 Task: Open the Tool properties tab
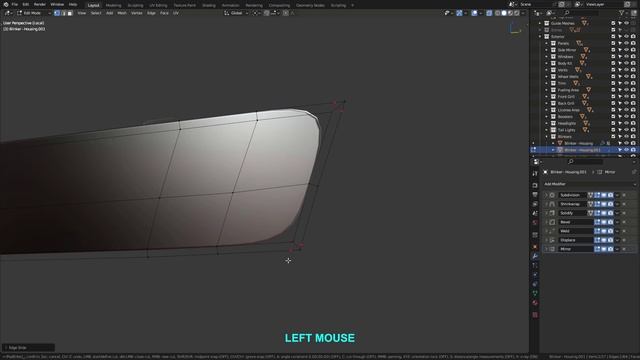(535, 173)
